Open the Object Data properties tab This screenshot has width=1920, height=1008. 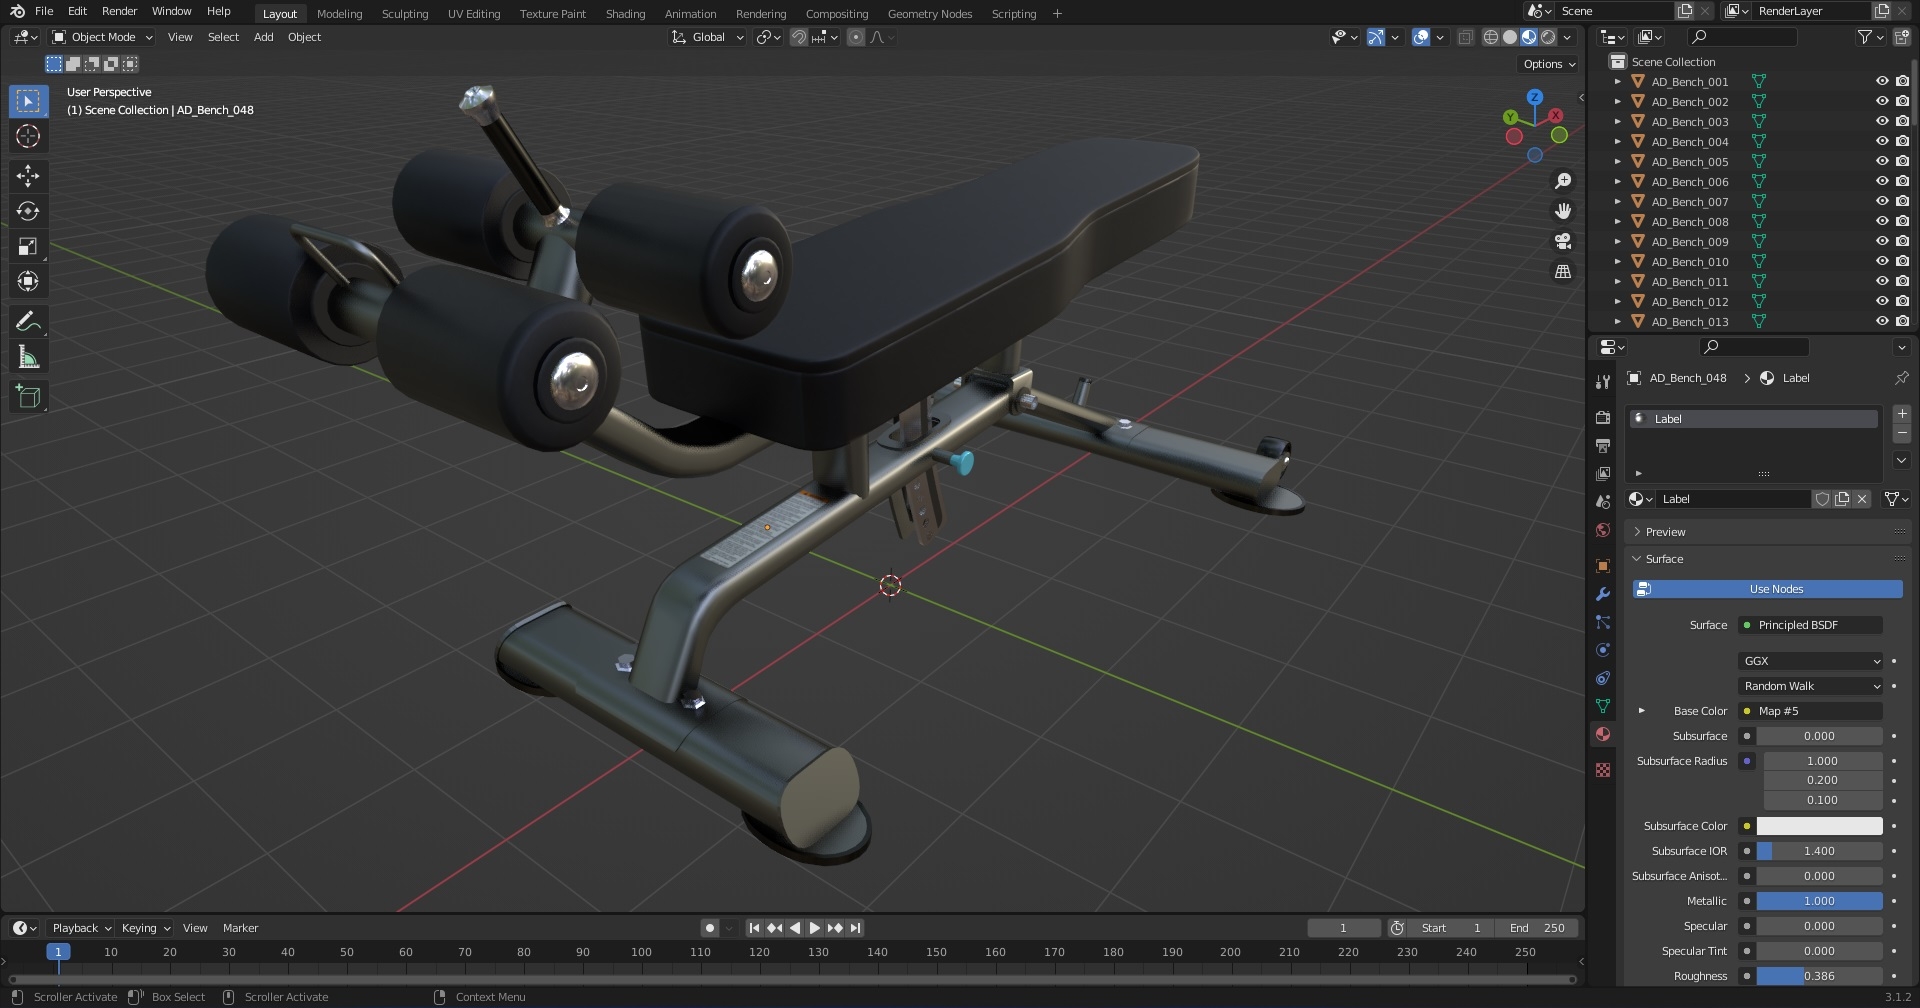(x=1603, y=706)
